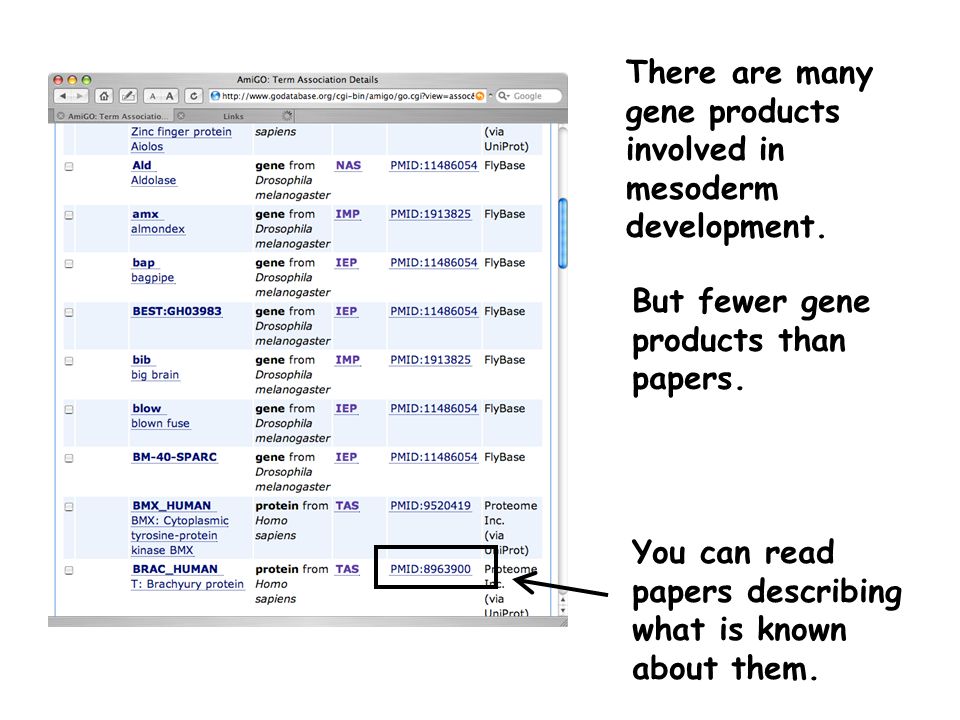Screen dimensions: 960x720
Task: Open the T: Brachyury protein link
Action: point(187,583)
